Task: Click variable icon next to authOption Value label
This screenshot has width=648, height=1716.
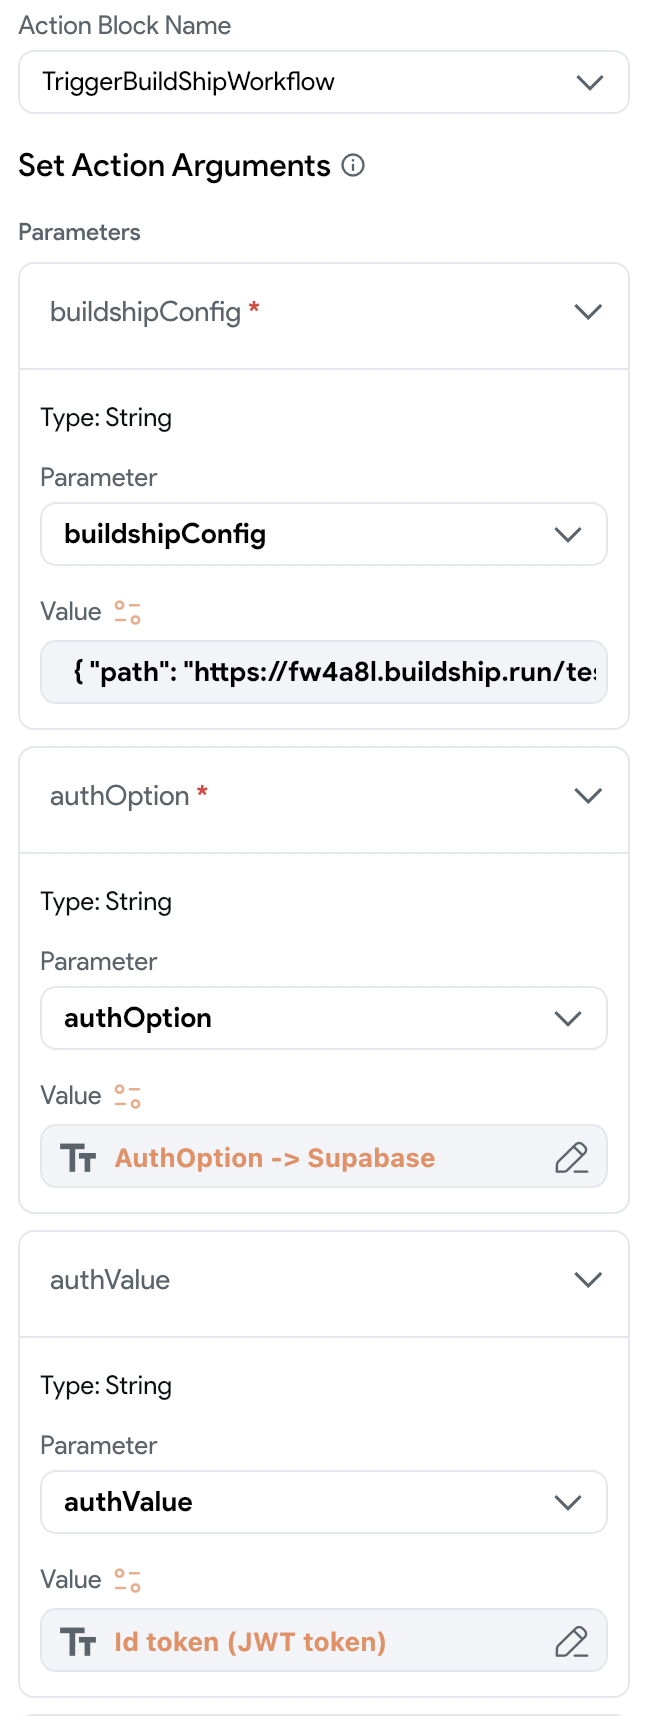Action: 127,1096
